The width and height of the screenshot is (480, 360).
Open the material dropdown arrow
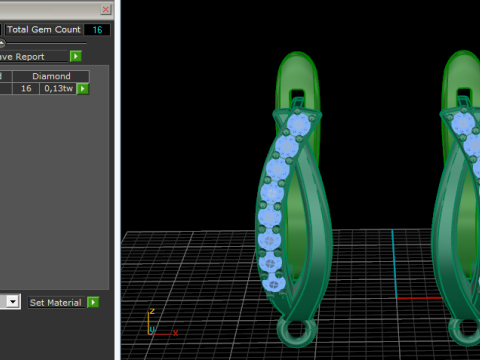pos(13,302)
